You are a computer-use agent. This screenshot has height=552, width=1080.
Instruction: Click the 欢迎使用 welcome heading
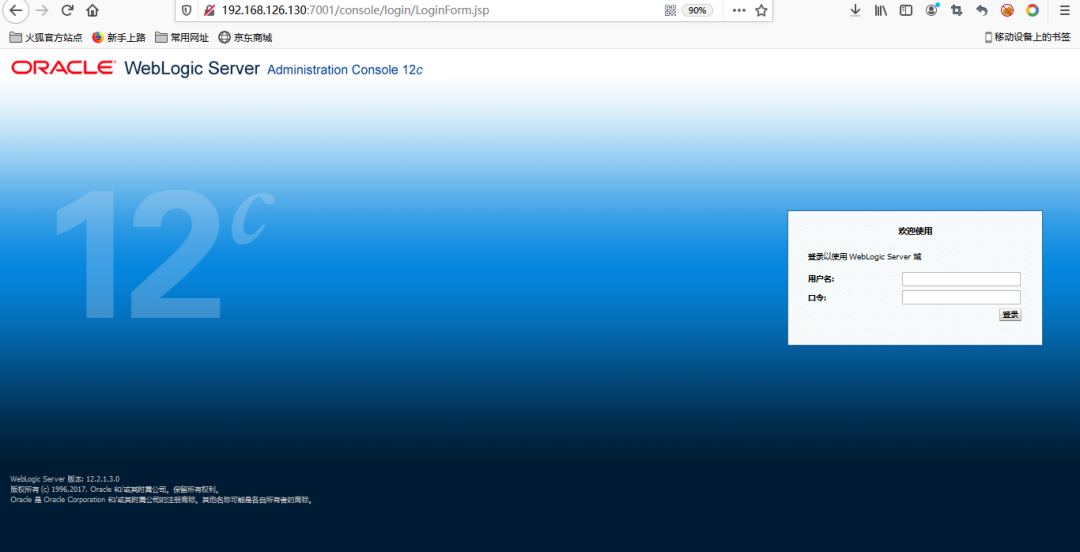point(915,232)
